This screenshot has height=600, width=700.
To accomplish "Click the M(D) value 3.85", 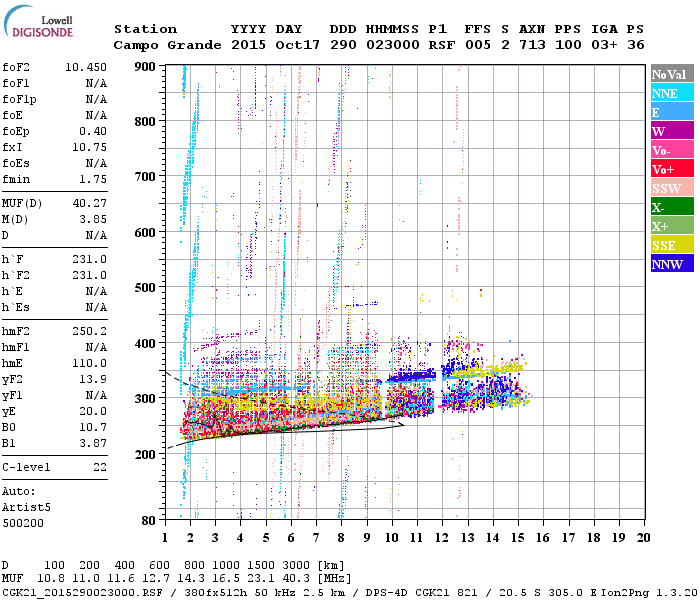I will click(x=93, y=219).
